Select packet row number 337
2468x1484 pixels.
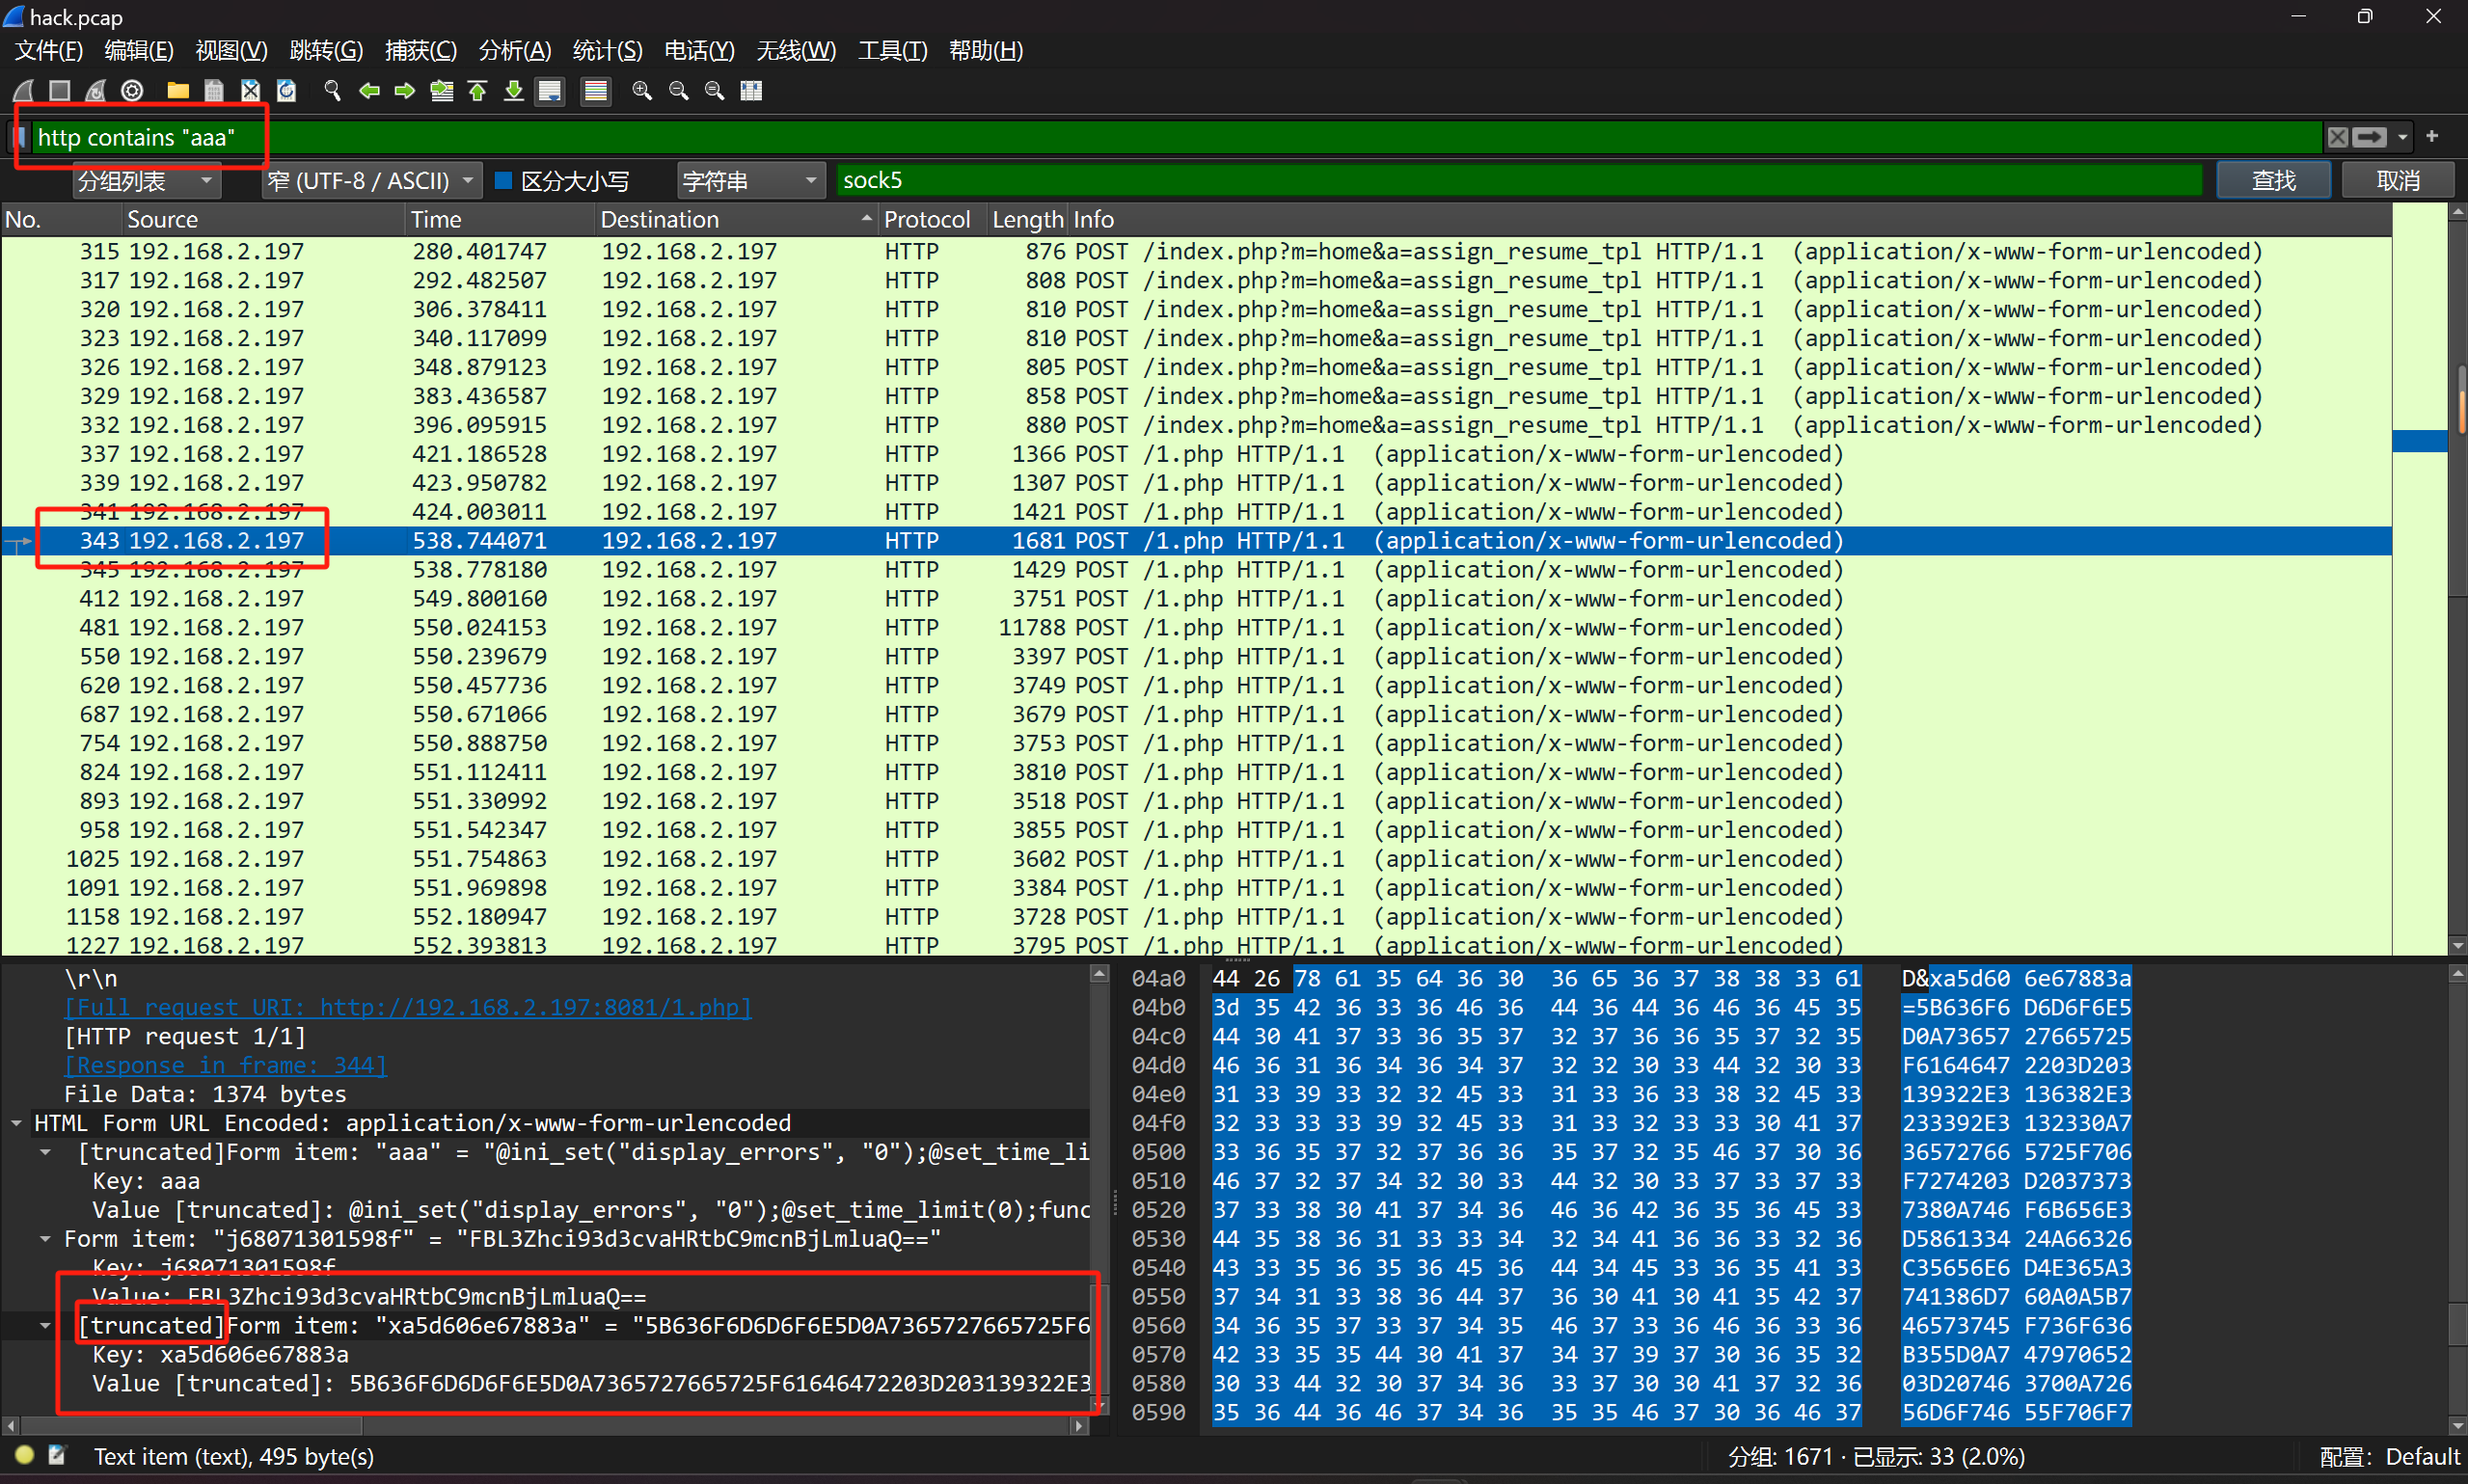click(1196, 454)
